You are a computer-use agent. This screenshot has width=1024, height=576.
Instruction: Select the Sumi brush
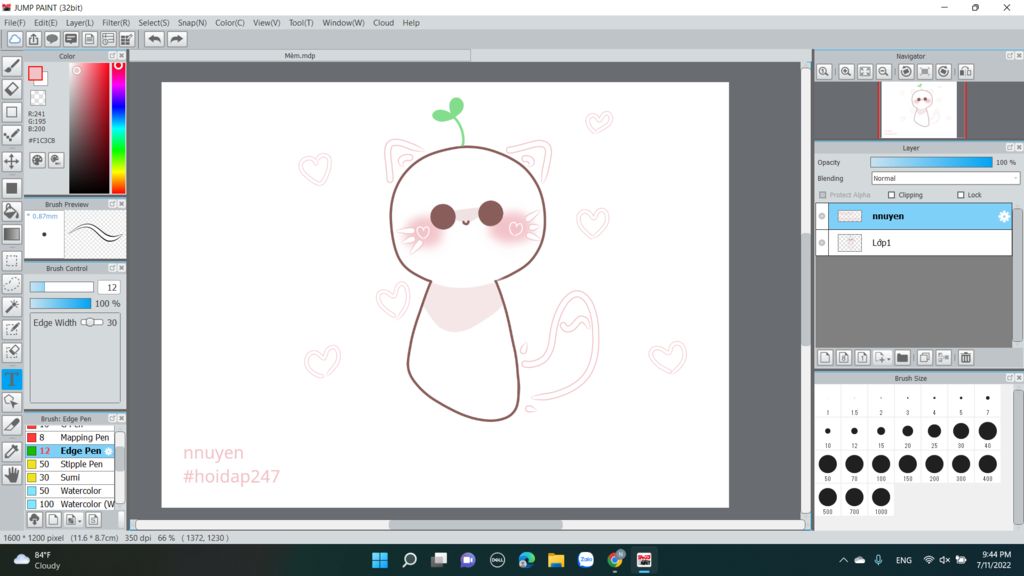pos(71,477)
